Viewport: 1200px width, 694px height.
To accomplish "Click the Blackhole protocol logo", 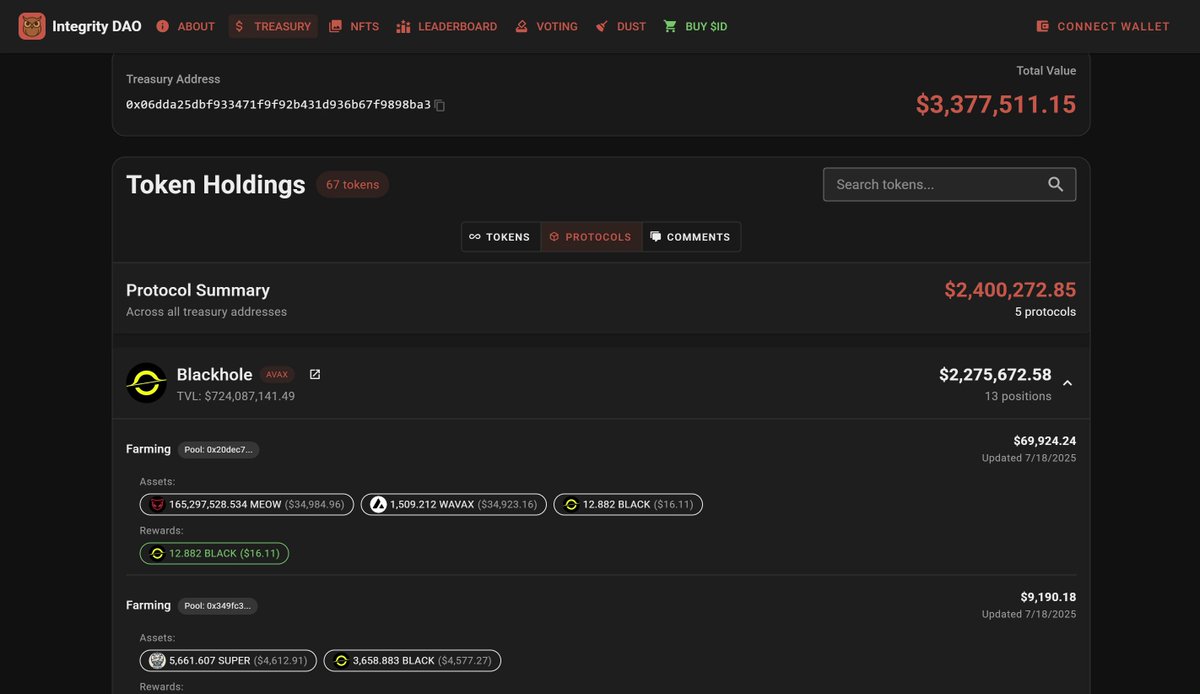I will [x=146, y=383].
